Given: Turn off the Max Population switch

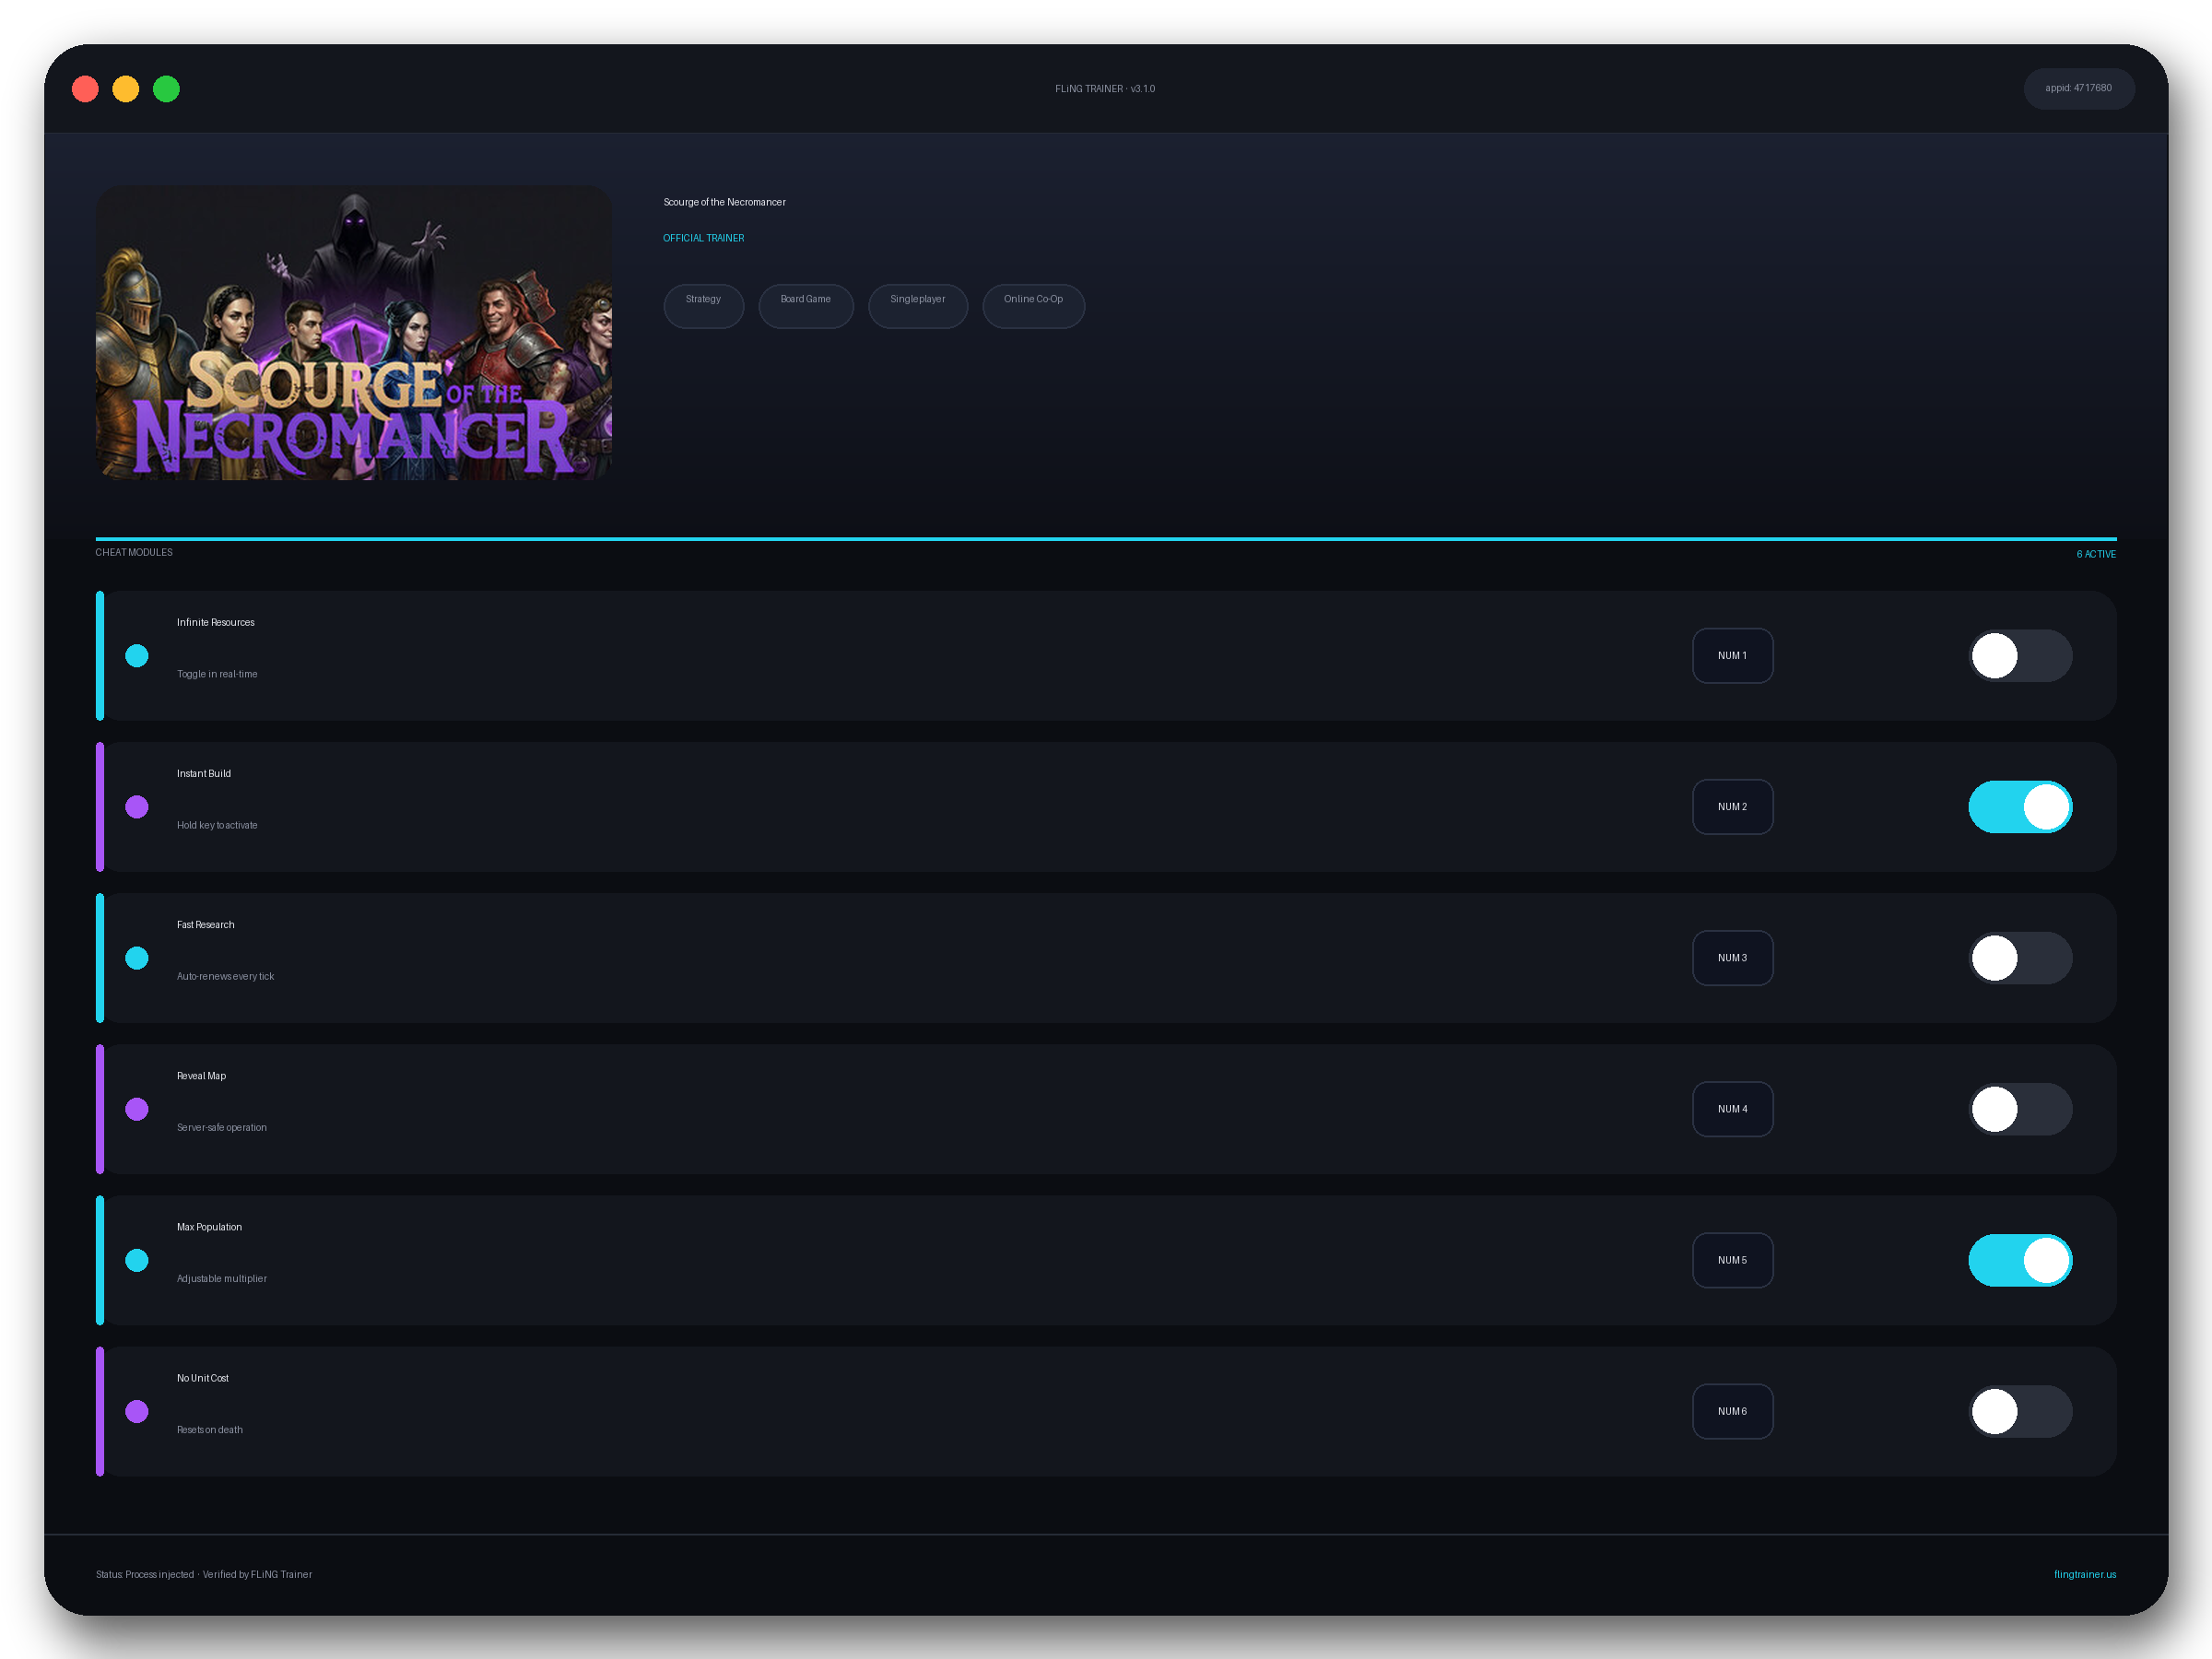Looking at the screenshot, I should (x=2020, y=1260).
